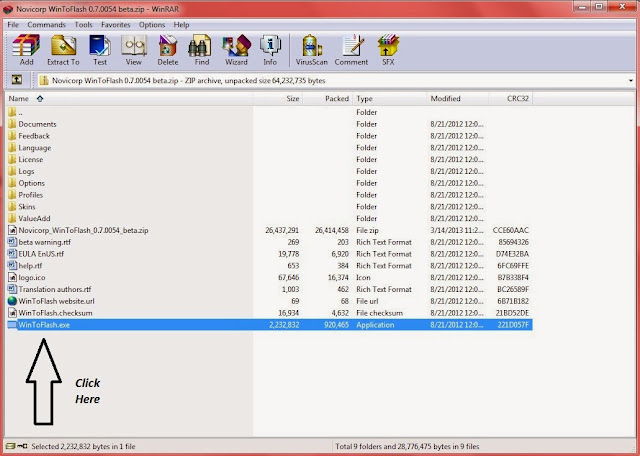The height and width of the screenshot is (456, 640).
Task: Click the status bar total files summary
Action: pyautogui.click(x=407, y=447)
